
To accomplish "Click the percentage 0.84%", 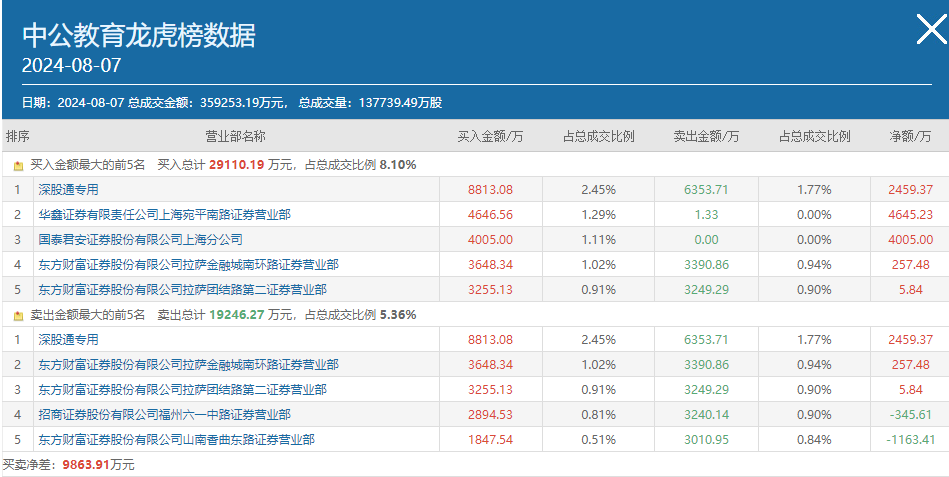I will tap(814, 439).
